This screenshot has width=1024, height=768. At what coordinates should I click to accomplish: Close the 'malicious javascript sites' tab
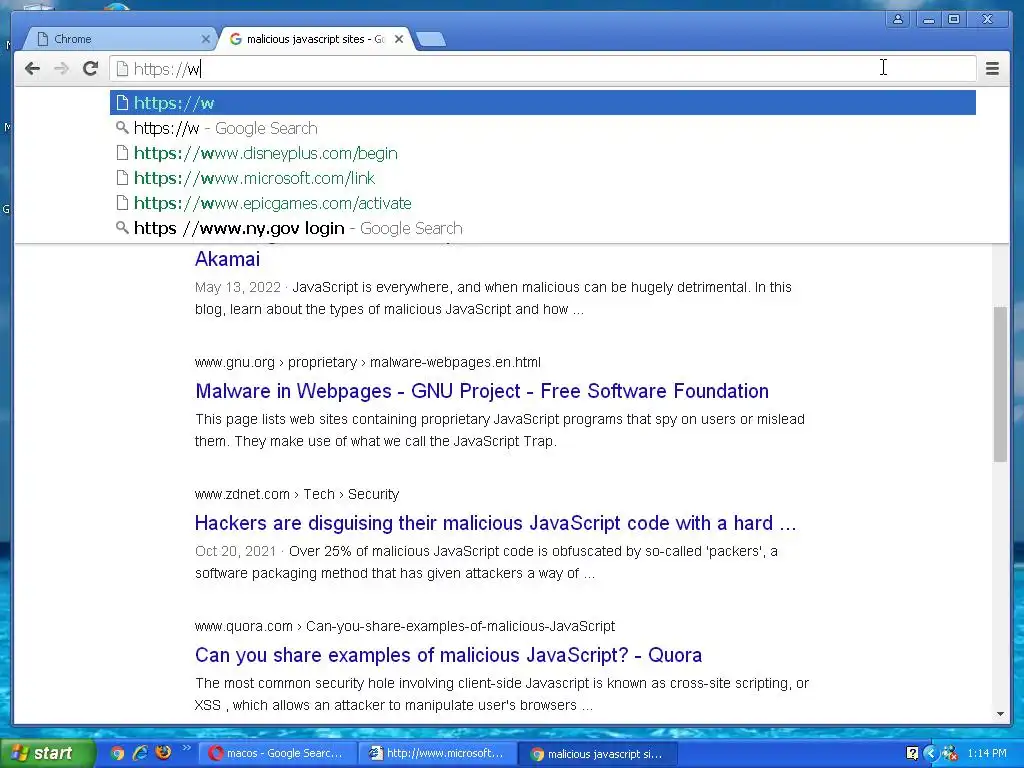(399, 39)
